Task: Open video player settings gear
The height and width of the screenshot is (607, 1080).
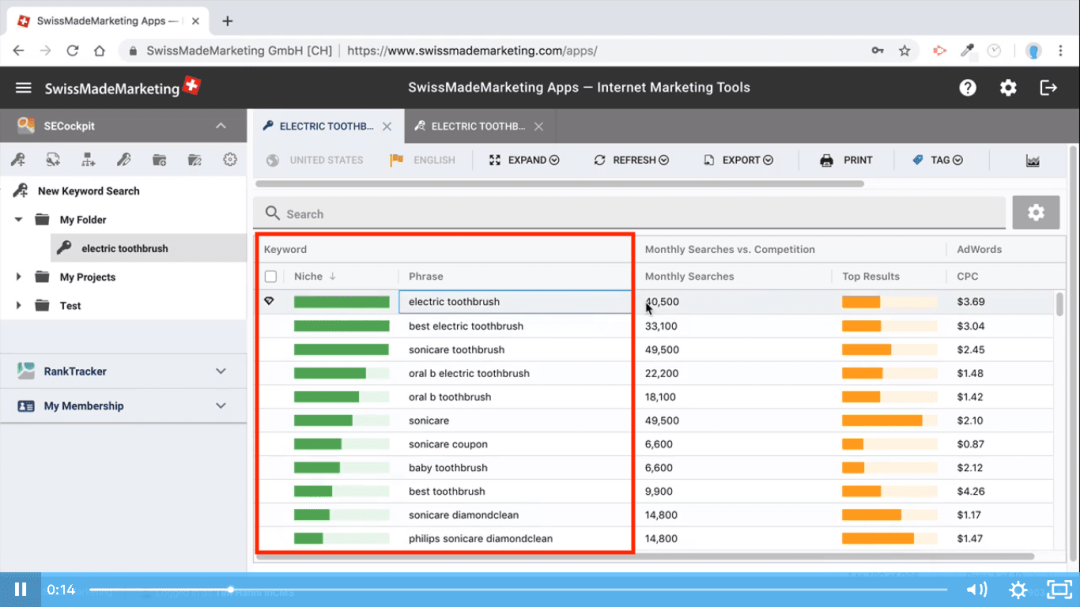Action: tap(1018, 590)
